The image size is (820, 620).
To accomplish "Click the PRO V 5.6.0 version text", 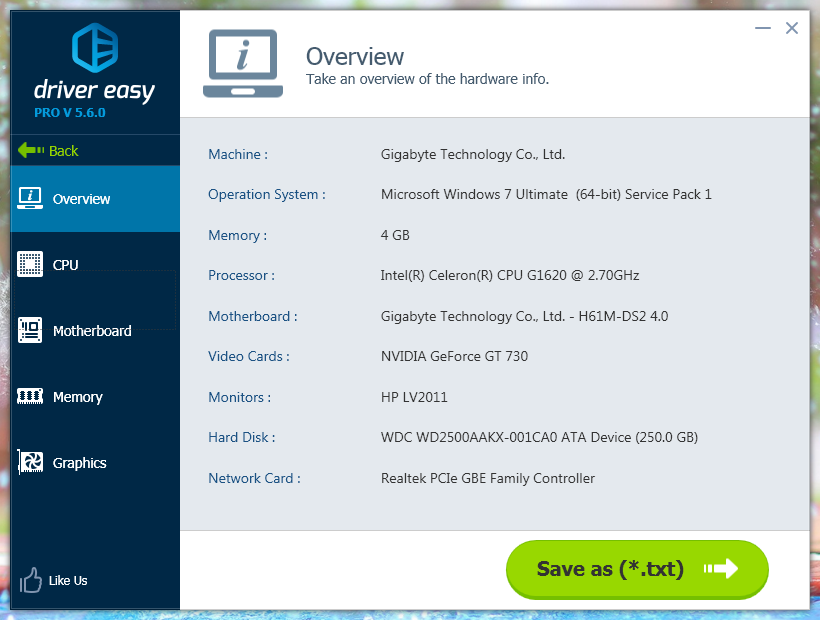I will point(70,112).
